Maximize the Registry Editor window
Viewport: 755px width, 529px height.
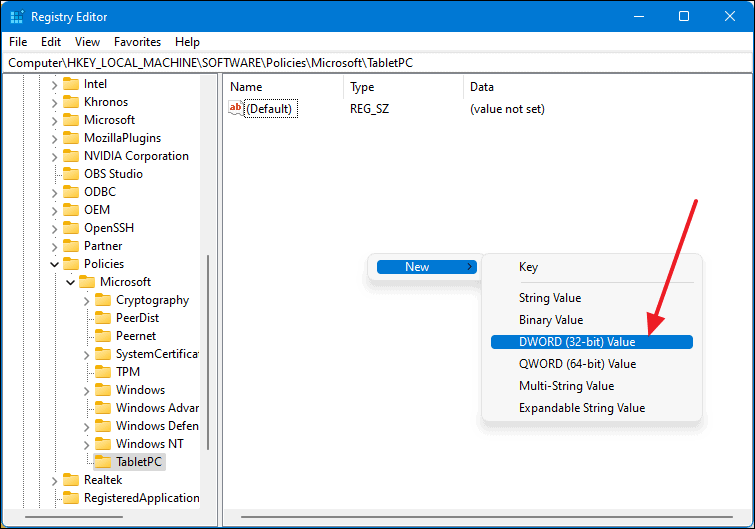pos(684,16)
